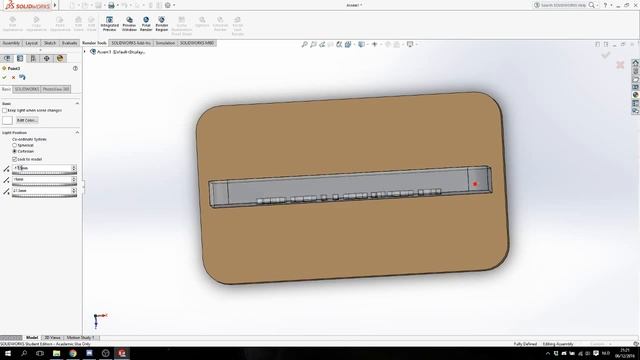Switch to the SOLIDWORKS Add-Ins tab
This screenshot has height=360, width=640.
[131, 43]
